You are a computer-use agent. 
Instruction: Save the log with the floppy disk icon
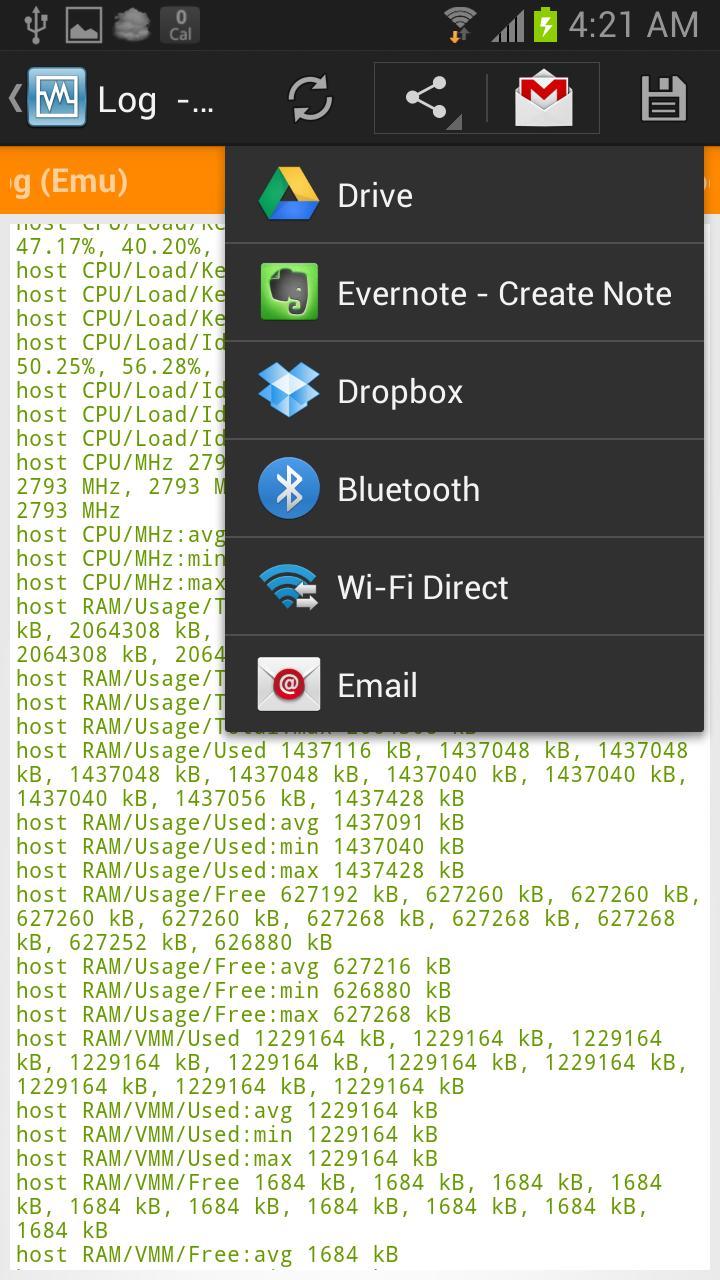tap(663, 99)
